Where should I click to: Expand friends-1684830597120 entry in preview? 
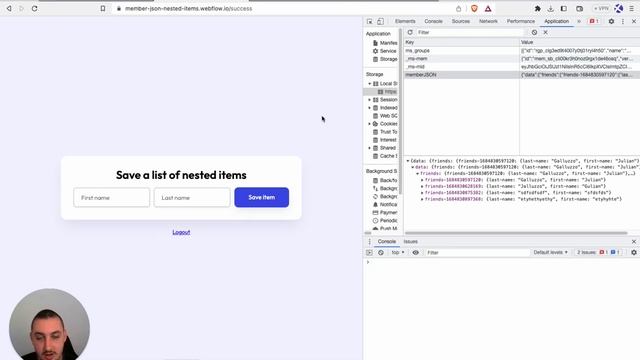[x=422, y=180]
